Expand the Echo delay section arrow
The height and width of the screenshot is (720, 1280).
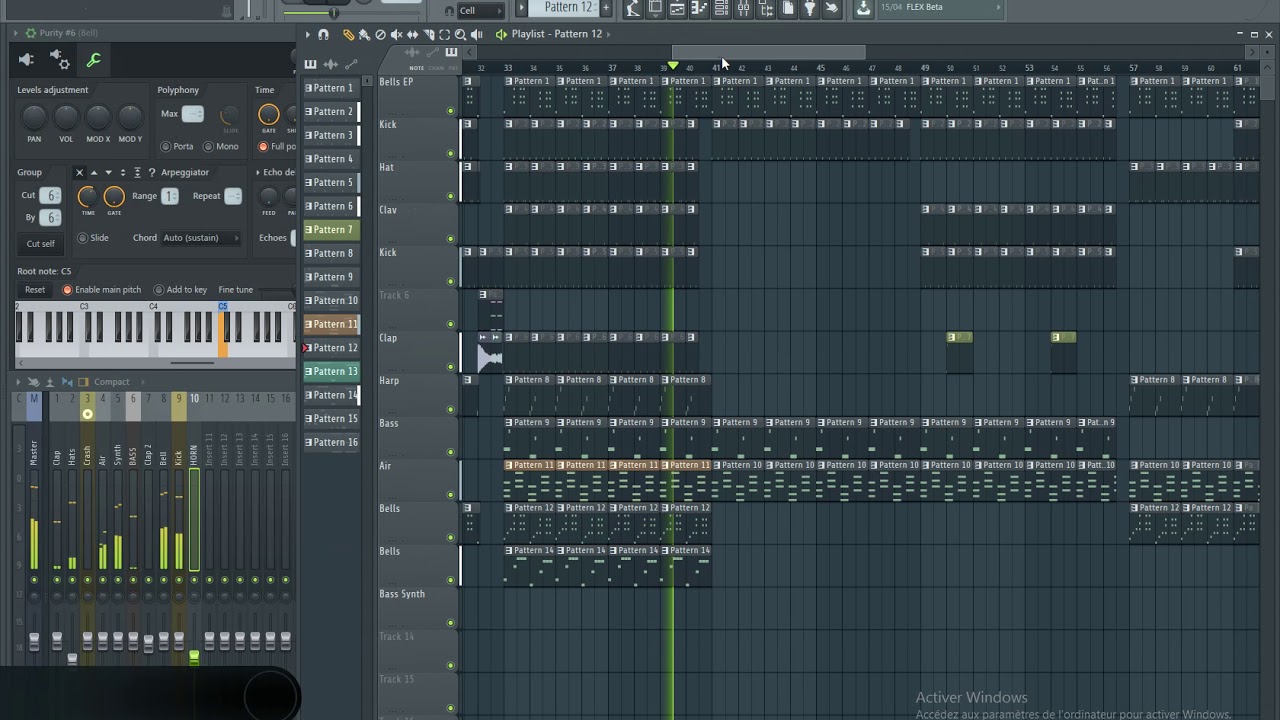258,172
